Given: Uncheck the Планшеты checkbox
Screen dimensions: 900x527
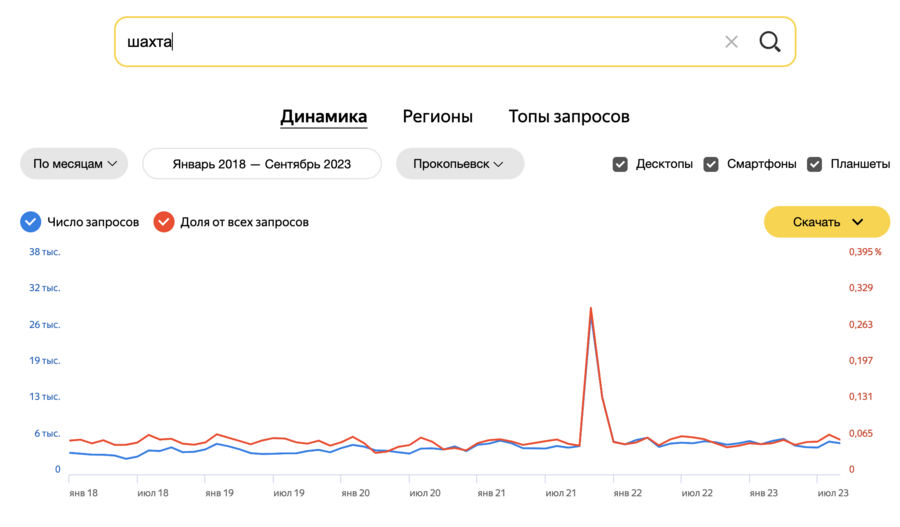Looking at the screenshot, I should click(815, 164).
